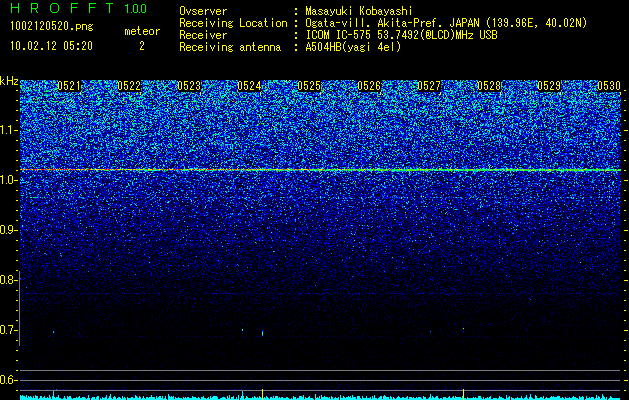629x400 pixels.
Task: Select the observer name Masayuki Kobayashi
Action: click(359, 11)
